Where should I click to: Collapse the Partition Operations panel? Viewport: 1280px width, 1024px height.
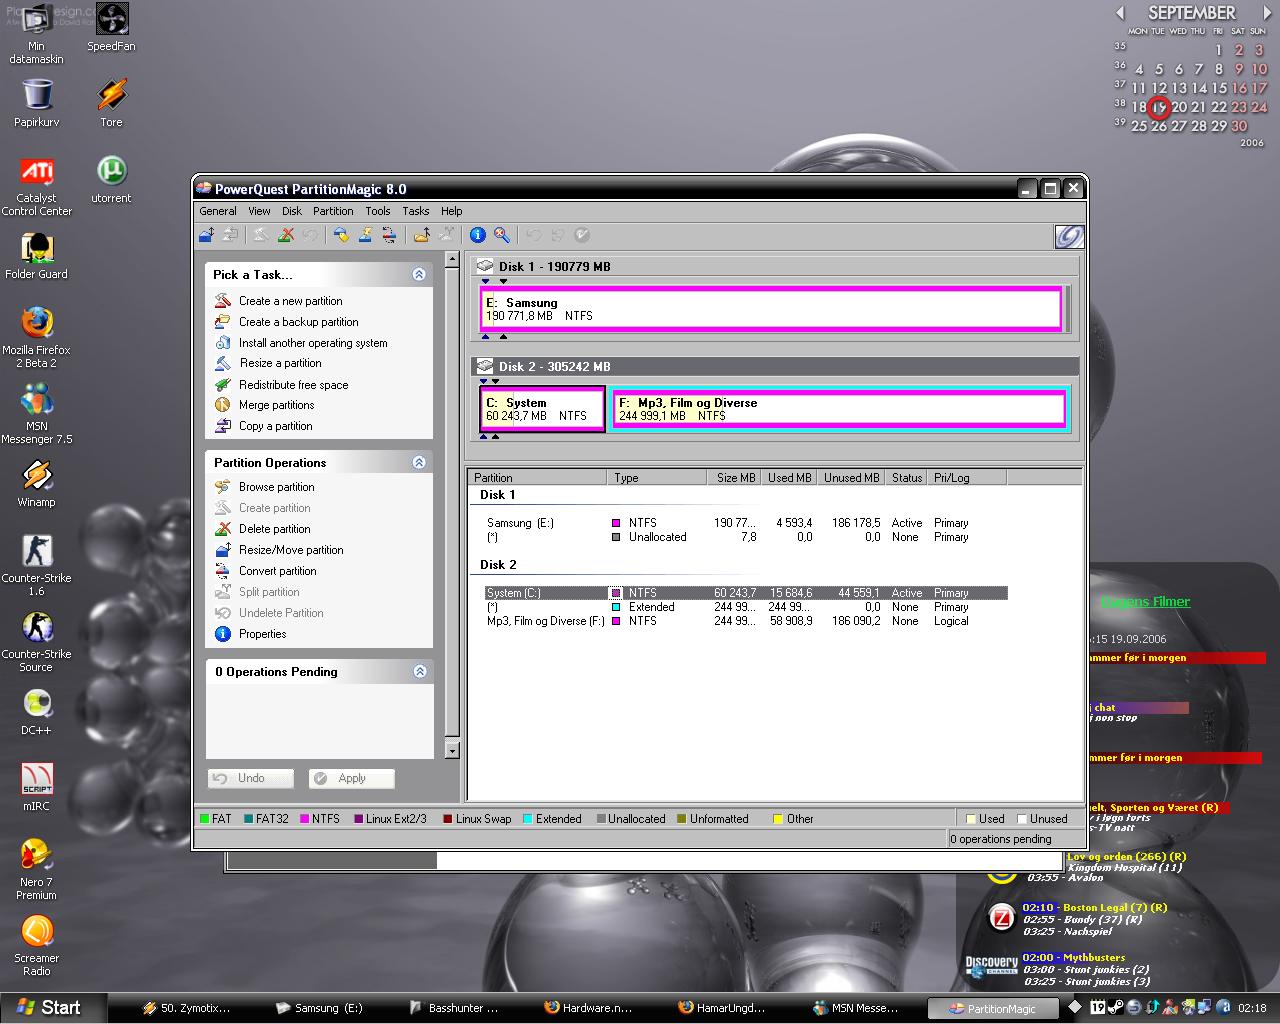click(419, 462)
